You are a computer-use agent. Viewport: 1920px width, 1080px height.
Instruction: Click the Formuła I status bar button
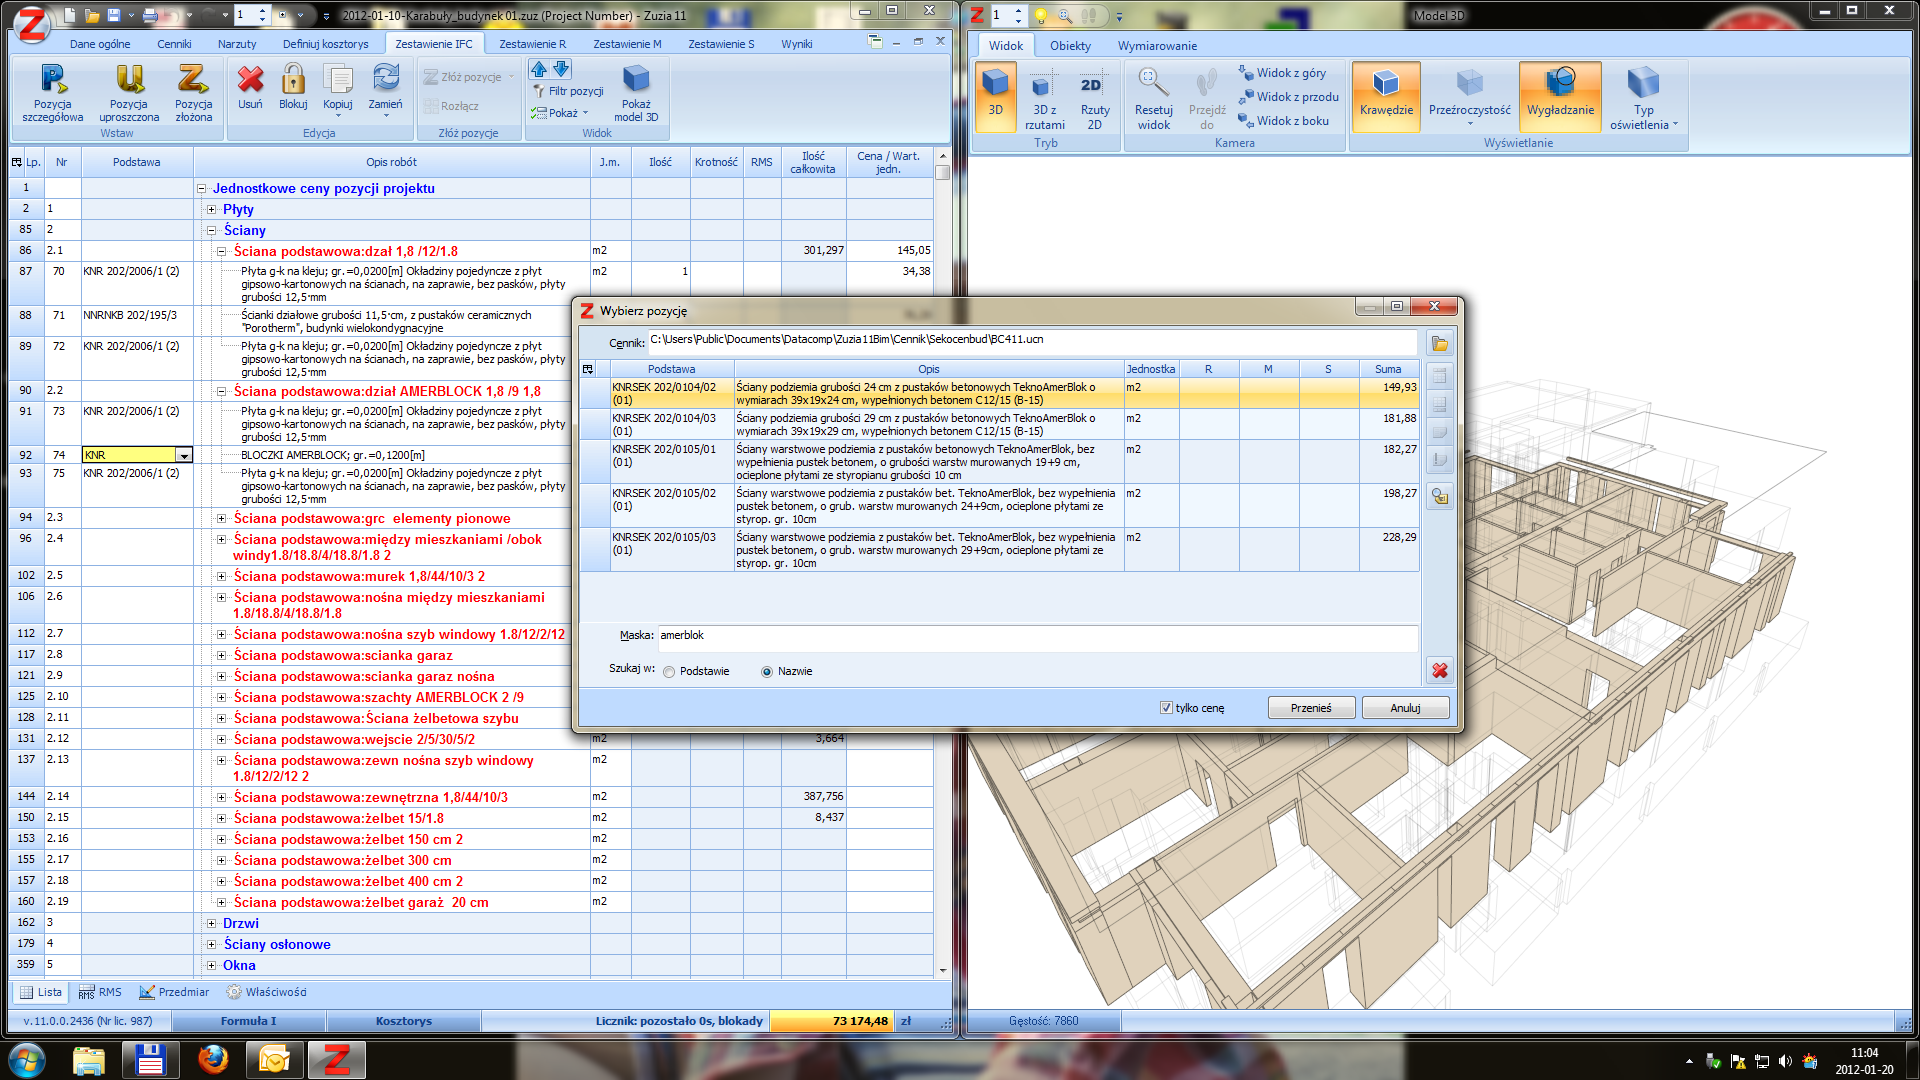[x=249, y=1022]
